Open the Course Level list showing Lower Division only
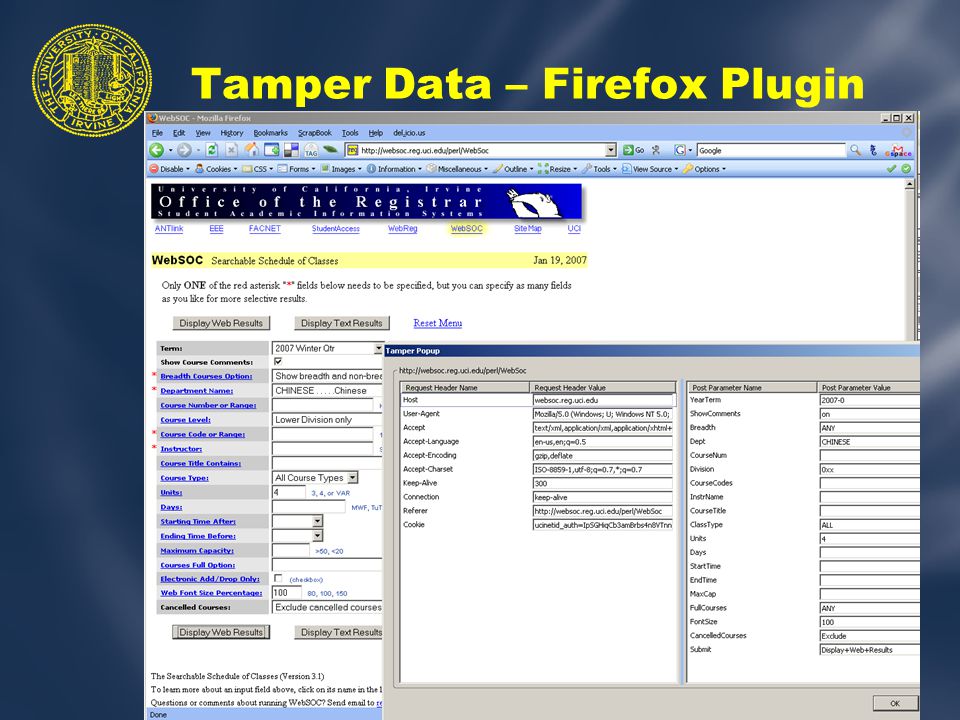This screenshot has width=960, height=720. click(x=327, y=420)
